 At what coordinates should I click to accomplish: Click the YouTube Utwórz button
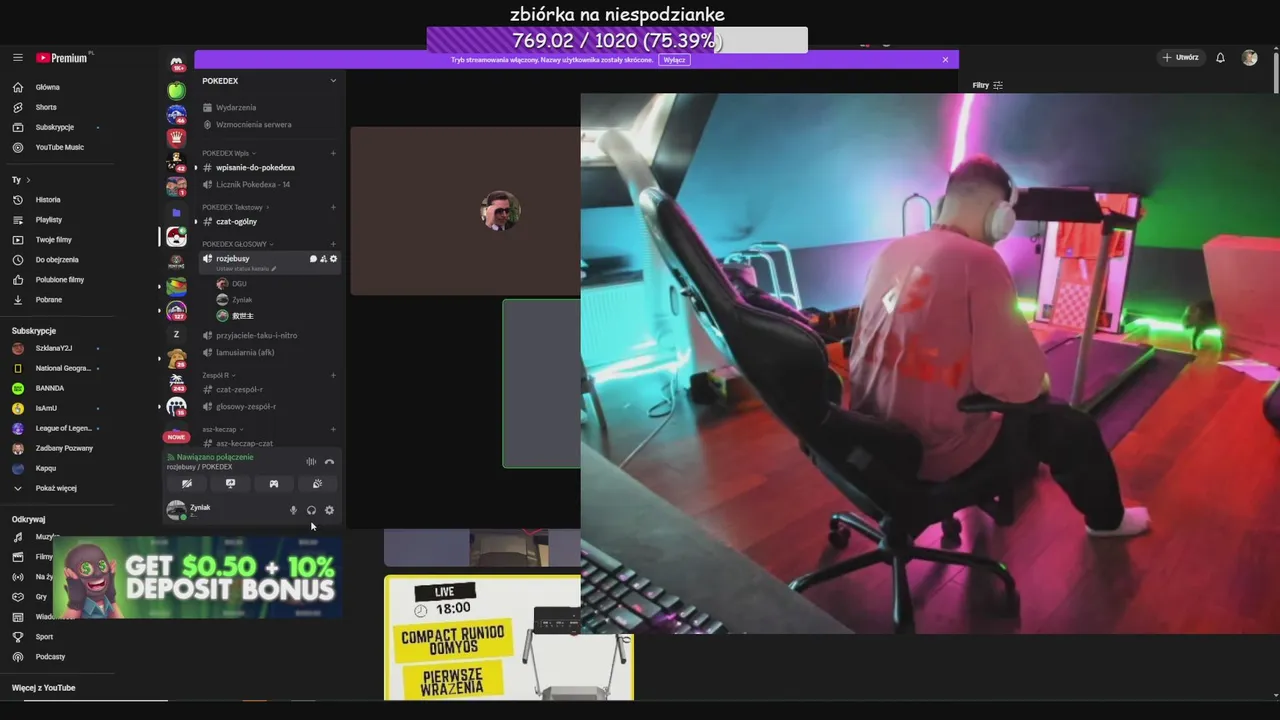1180,58
